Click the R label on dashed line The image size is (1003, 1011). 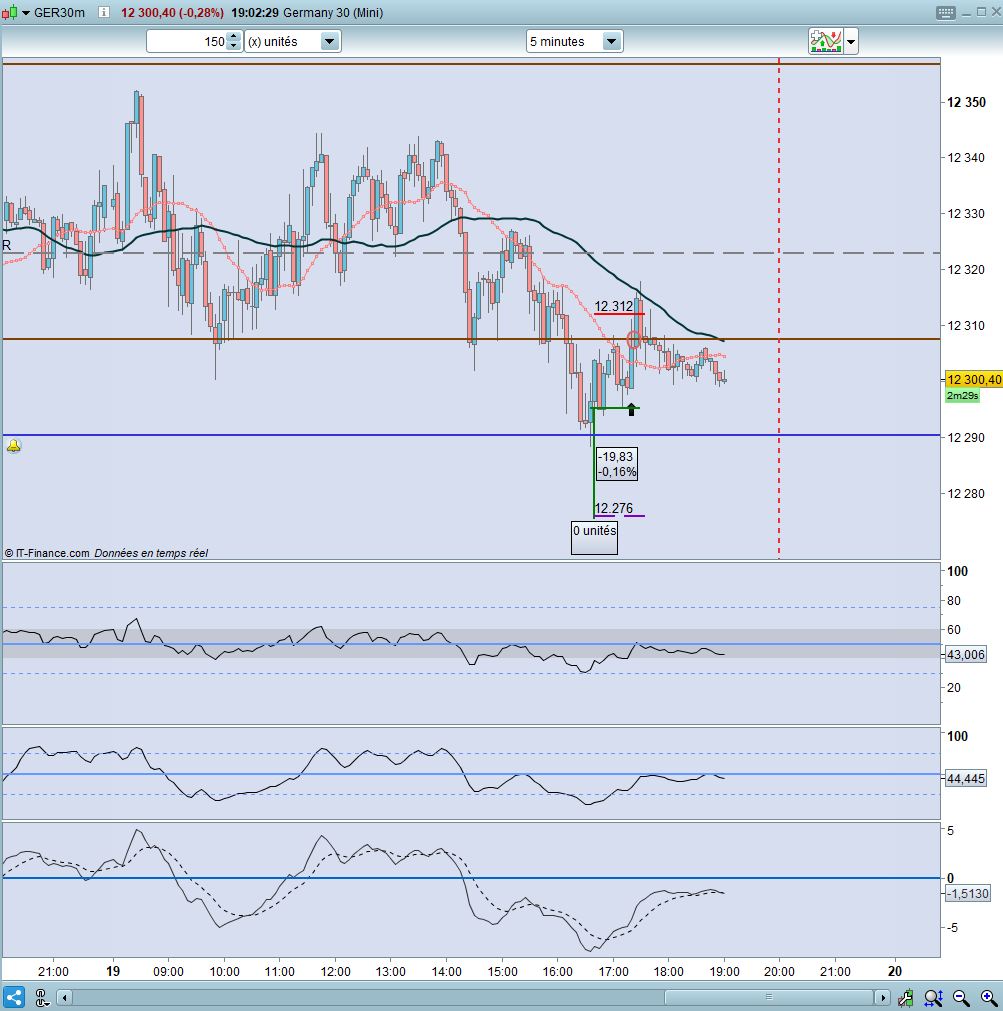click(x=6, y=245)
